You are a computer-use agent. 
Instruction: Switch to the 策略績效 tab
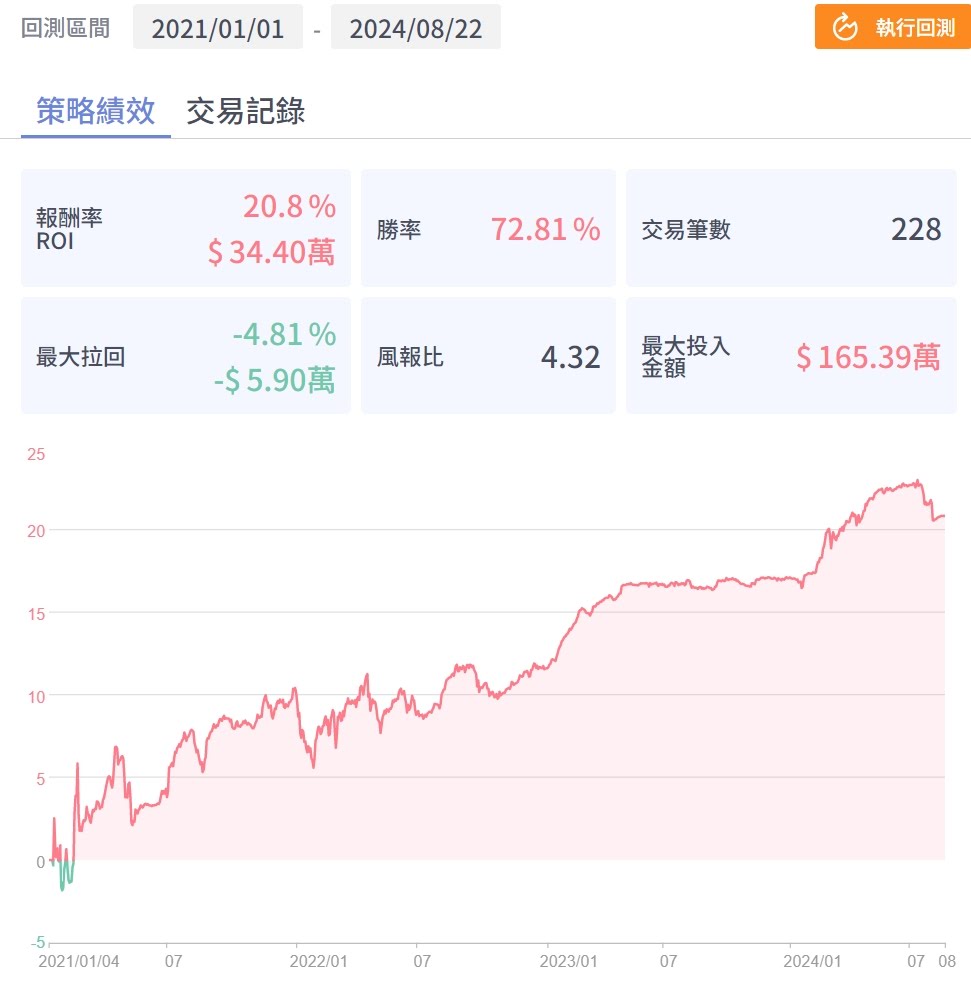pos(96,111)
